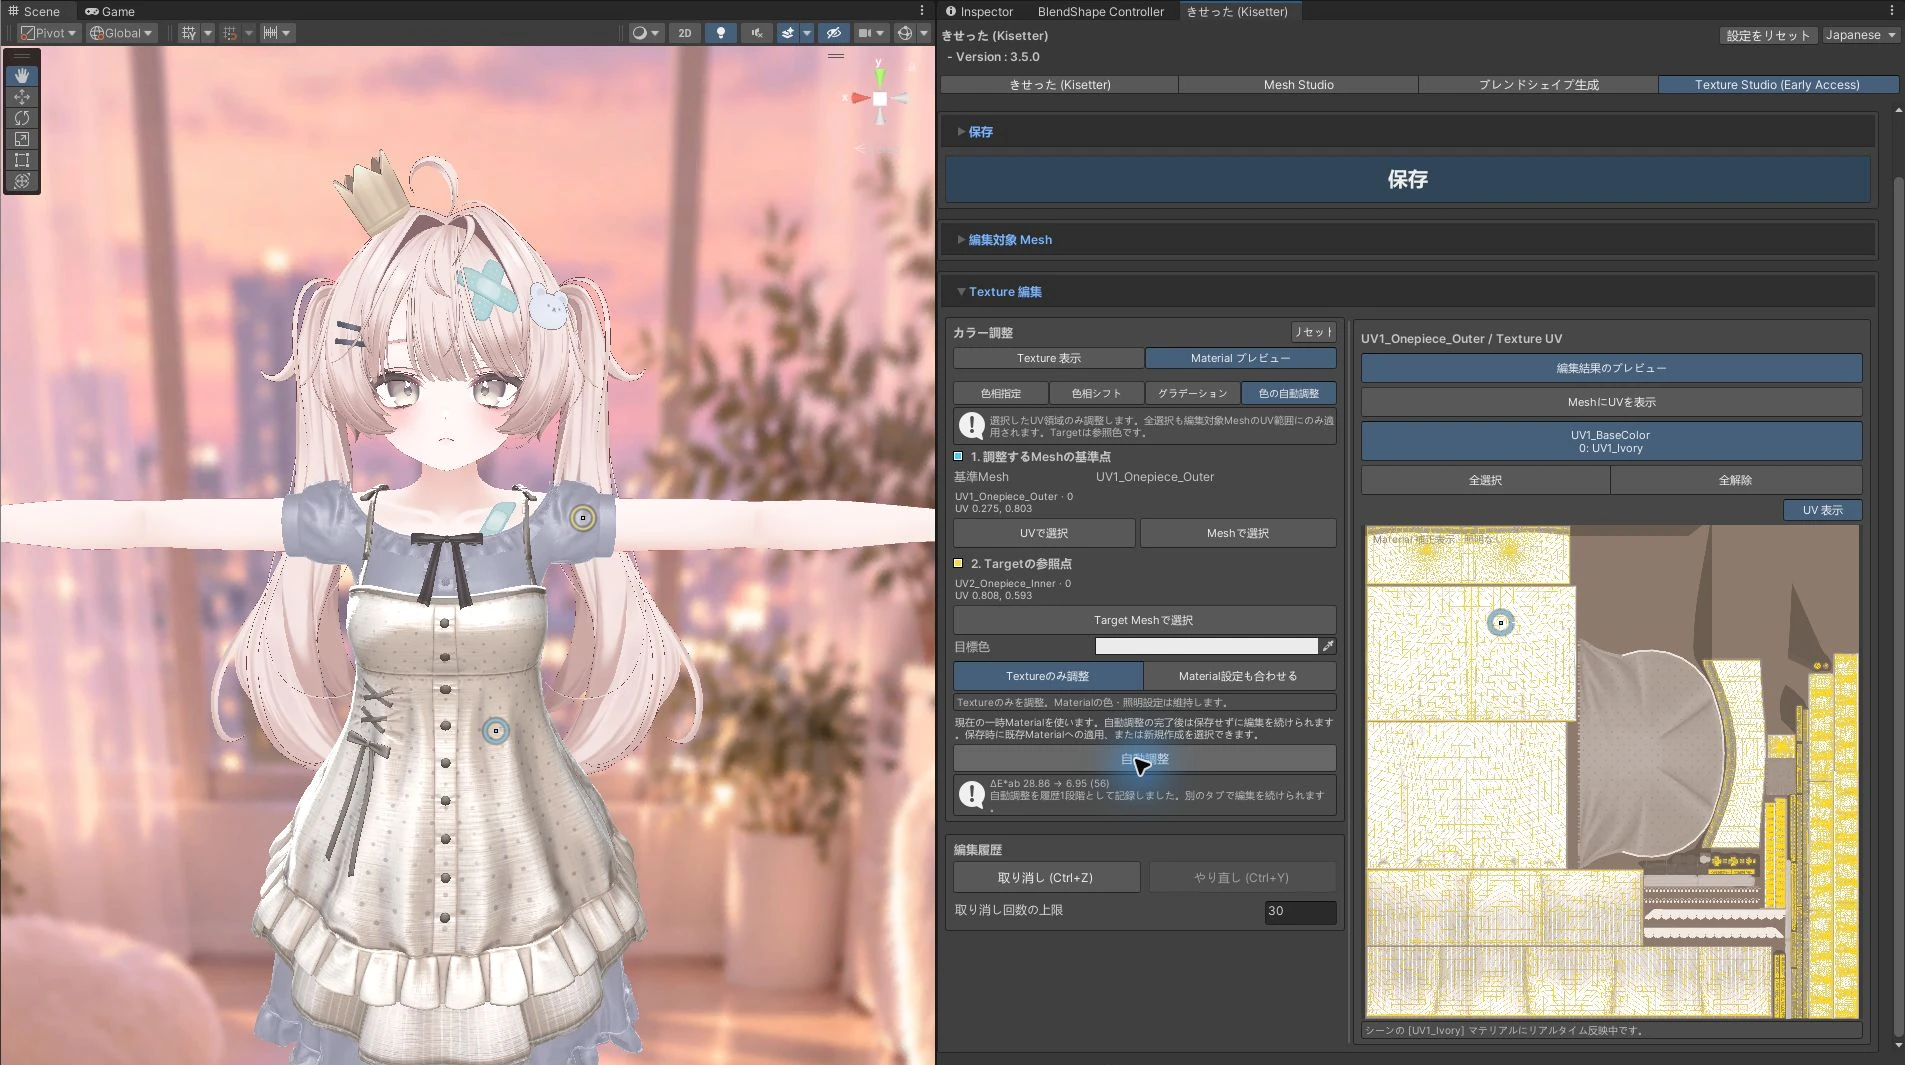
Task: Expand the 編集対象 Mesh section
Action: click(1010, 240)
